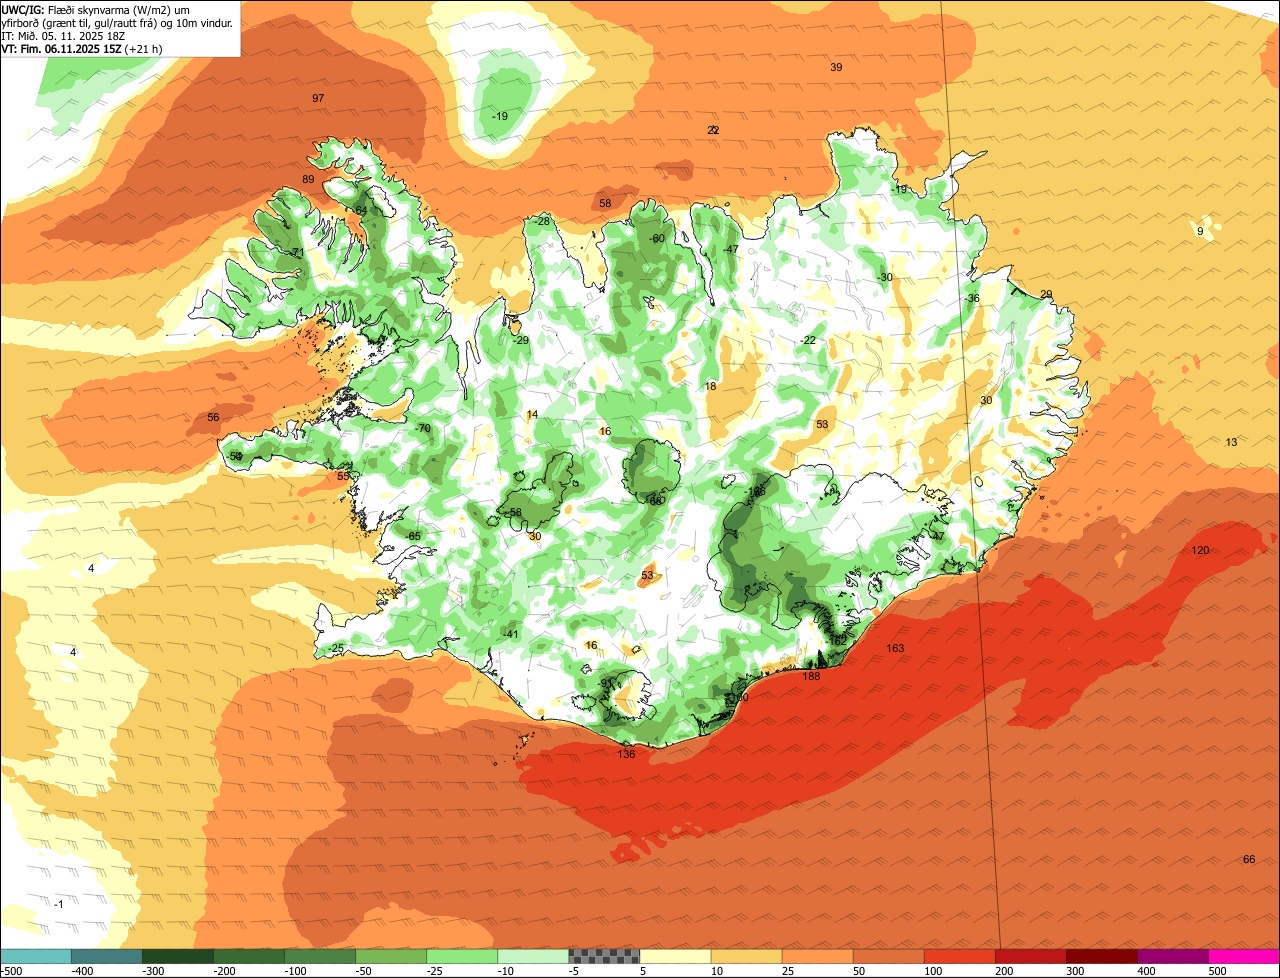Screen dimensions: 1280x978
Task: Click the -100 to -50 legend color segment
Action: (x=319, y=956)
